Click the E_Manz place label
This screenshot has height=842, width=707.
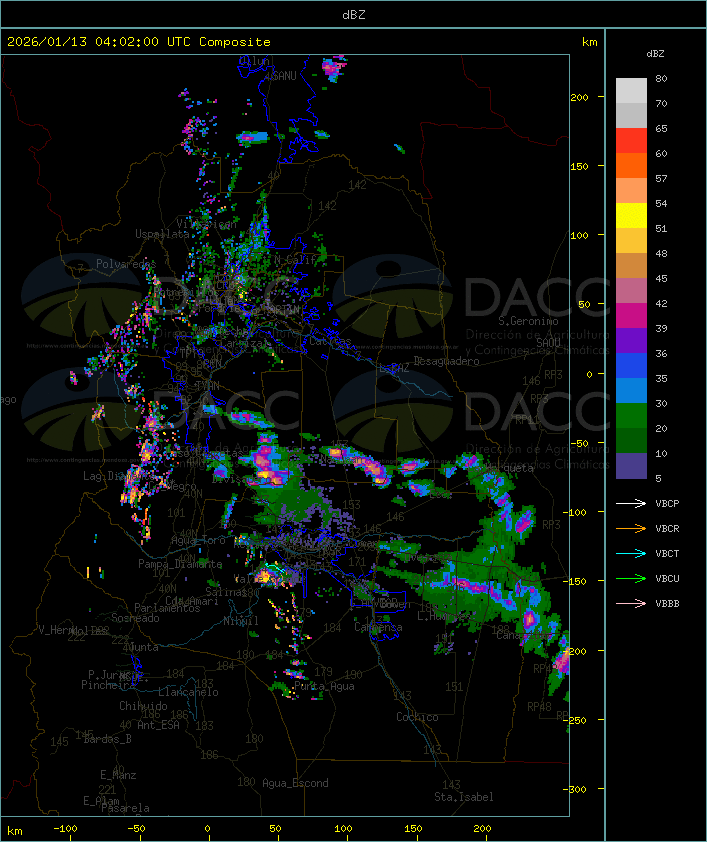click(118, 775)
